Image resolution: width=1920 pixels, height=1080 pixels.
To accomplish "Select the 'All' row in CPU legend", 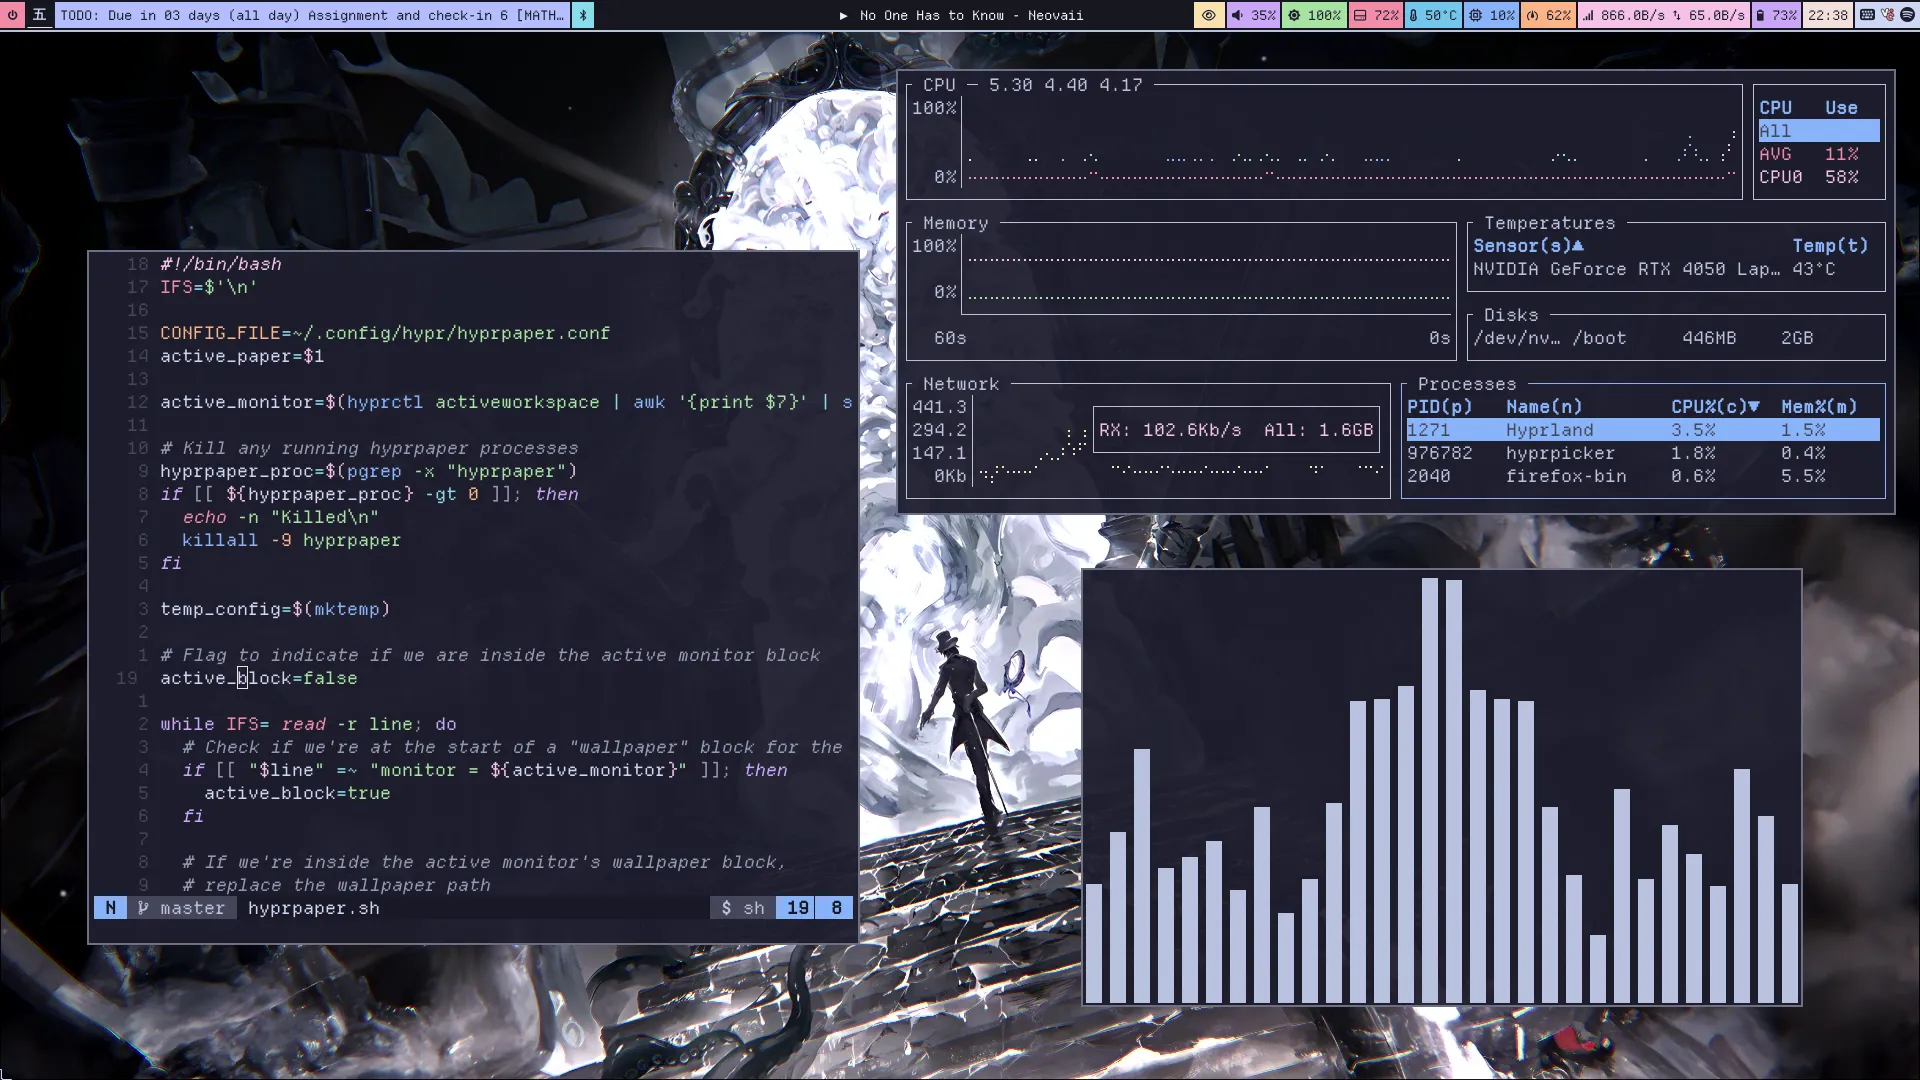I will 1819,131.
